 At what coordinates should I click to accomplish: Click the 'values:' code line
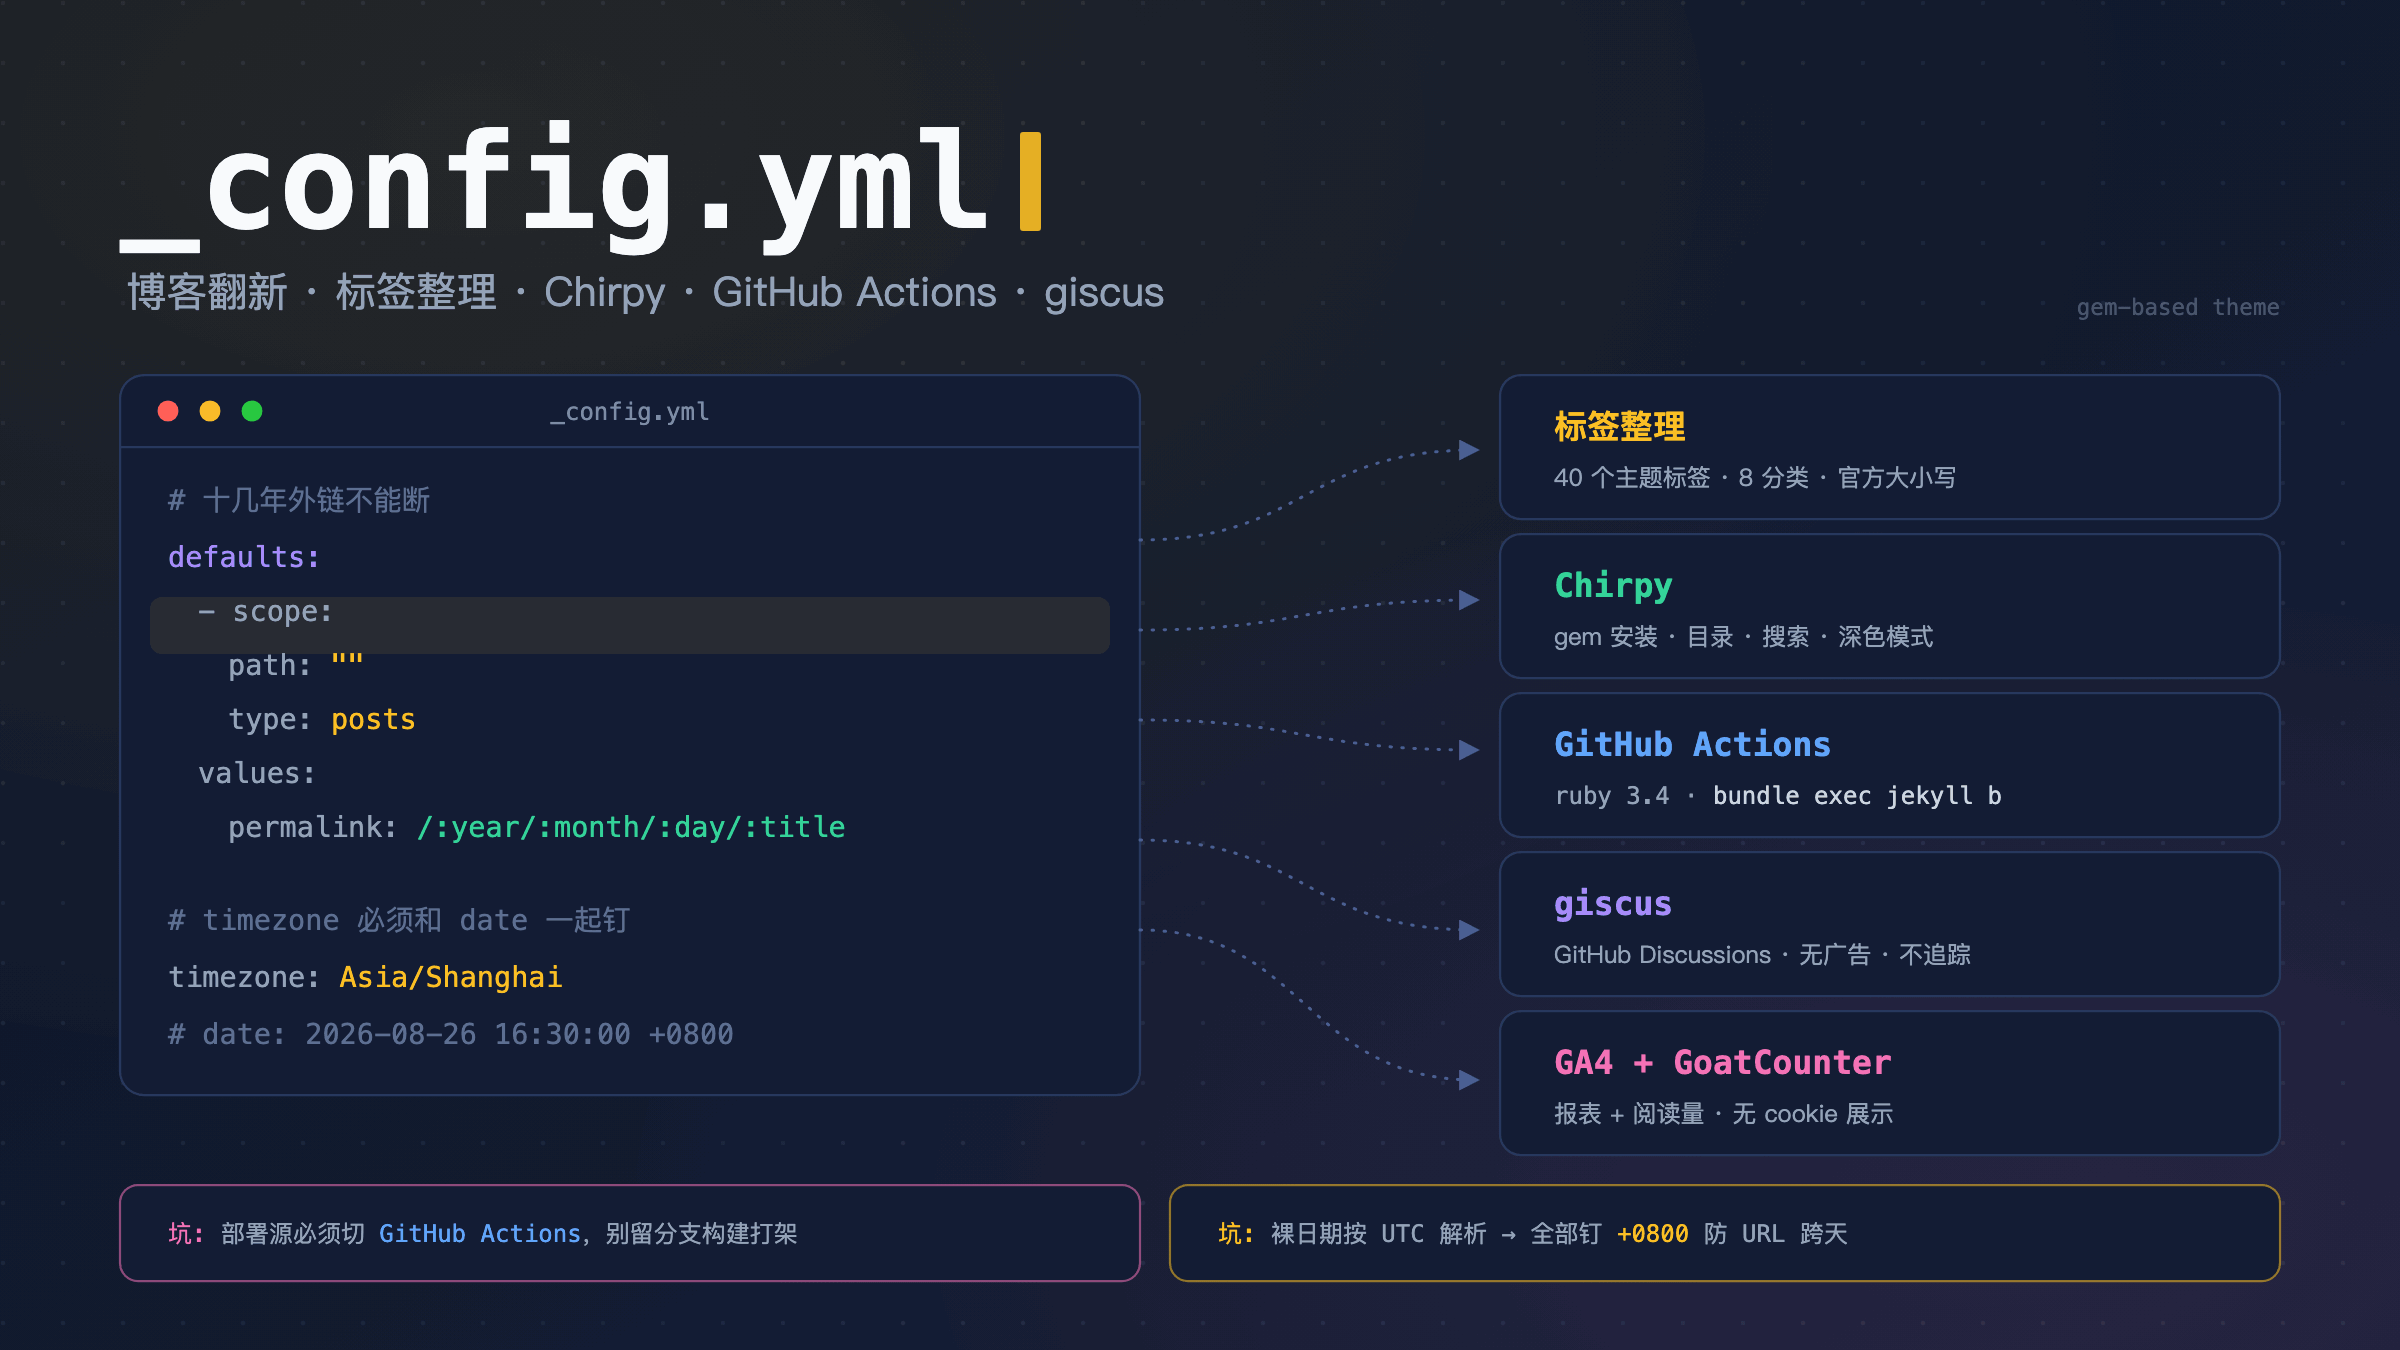click(x=257, y=773)
